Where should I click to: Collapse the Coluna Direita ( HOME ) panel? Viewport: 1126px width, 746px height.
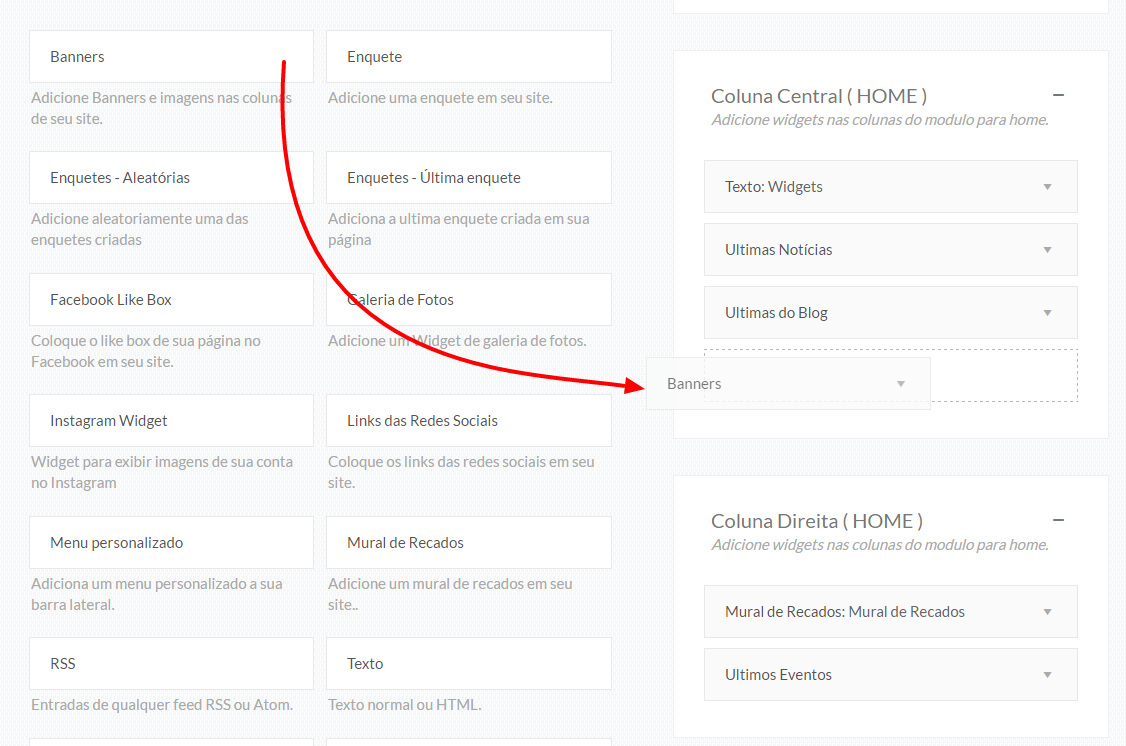coord(1058,521)
